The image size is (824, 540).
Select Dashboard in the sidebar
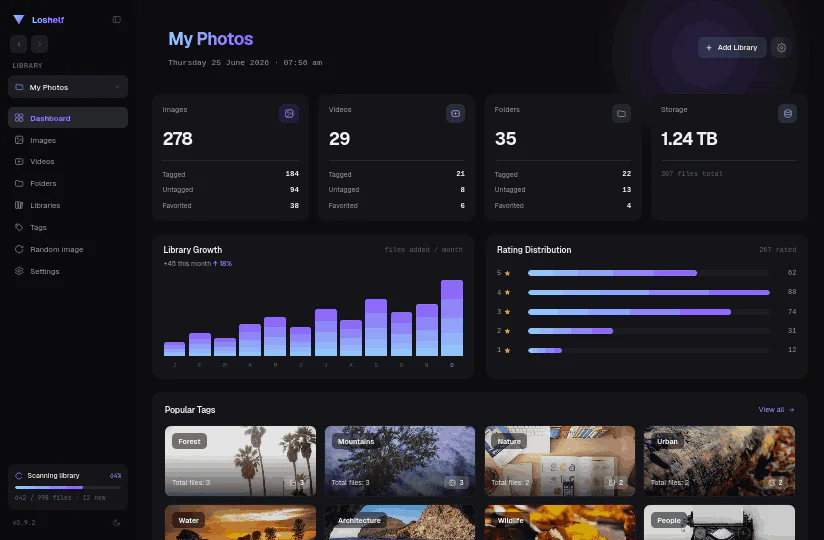click(x=68, y=118)
